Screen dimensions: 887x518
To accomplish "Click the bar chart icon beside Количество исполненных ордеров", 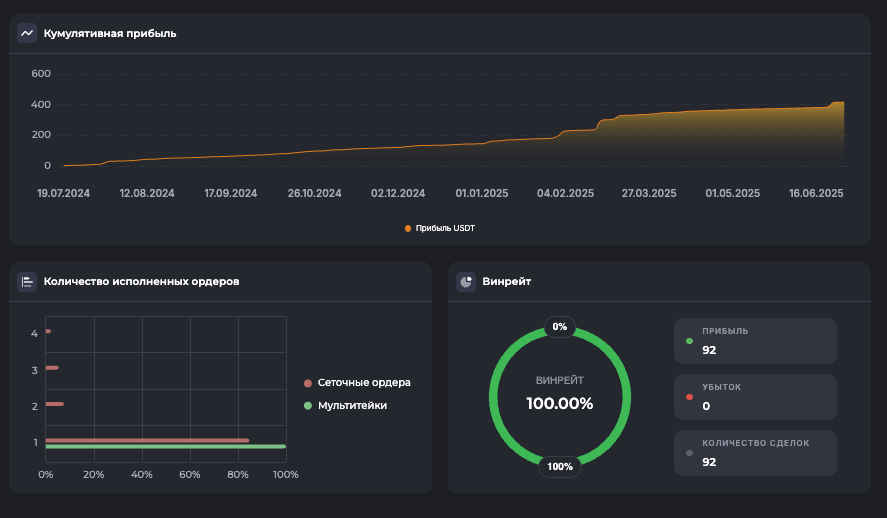I will (x=27, y=282).
